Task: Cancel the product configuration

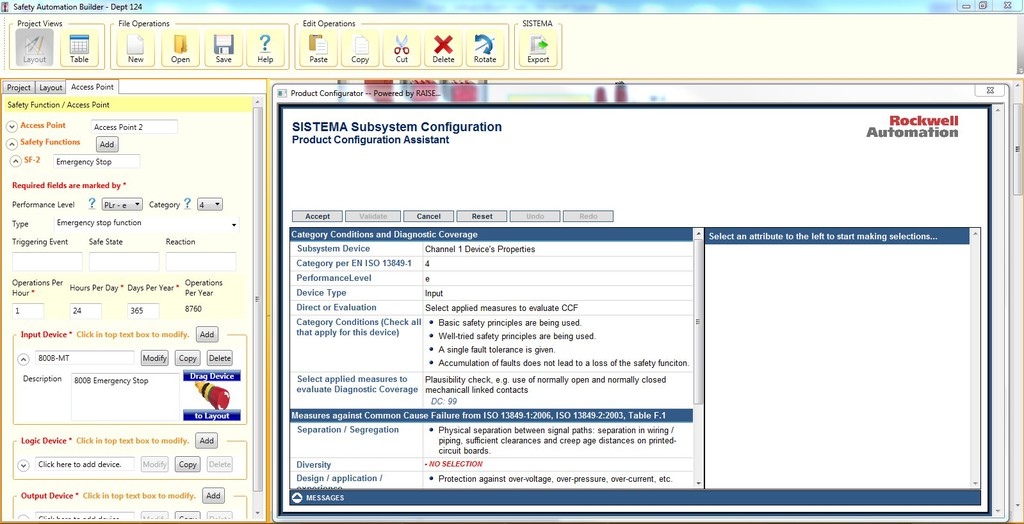Action: [428, 216]
